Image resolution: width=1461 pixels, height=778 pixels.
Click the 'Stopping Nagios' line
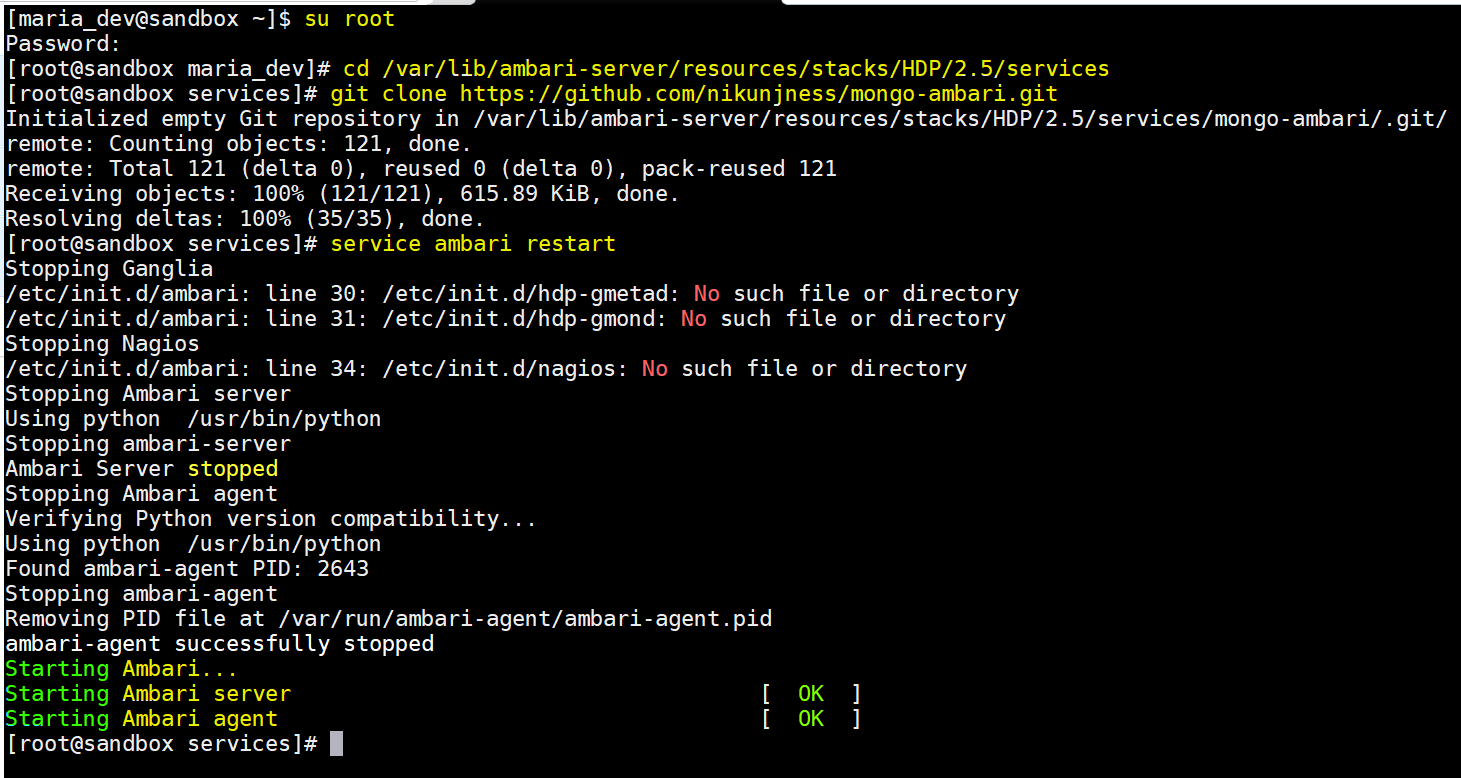pos(102,344)
